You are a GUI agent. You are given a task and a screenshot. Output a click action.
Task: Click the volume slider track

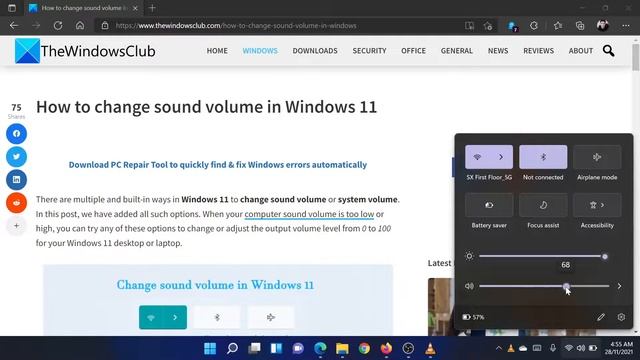click(544, 286)
